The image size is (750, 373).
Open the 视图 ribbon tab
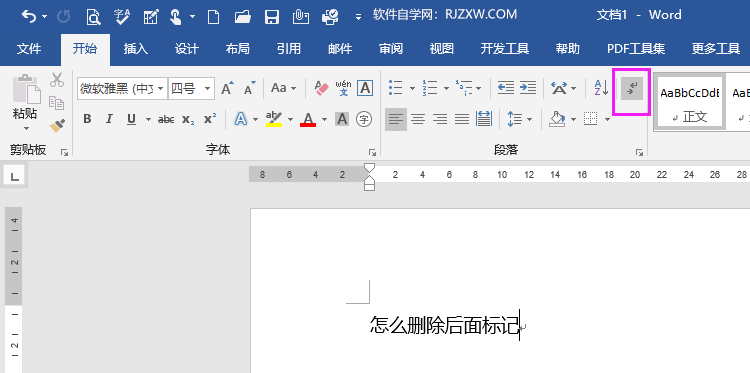point(441,49)
